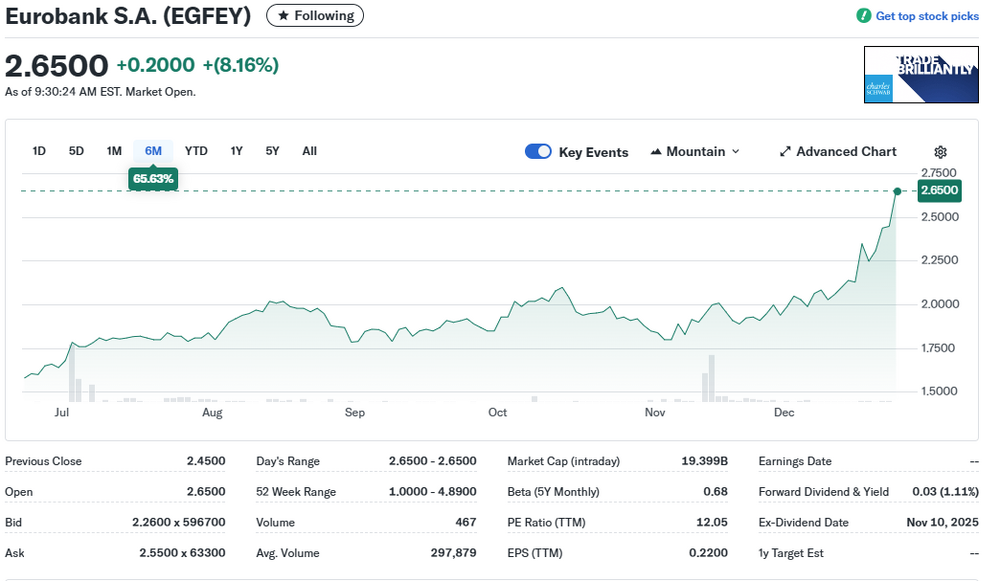Image resolution: width=1000 pixels, height=581 pixels.
Task: Click the Beta (5Y Monthly) label
Action: tap(554, 492)
